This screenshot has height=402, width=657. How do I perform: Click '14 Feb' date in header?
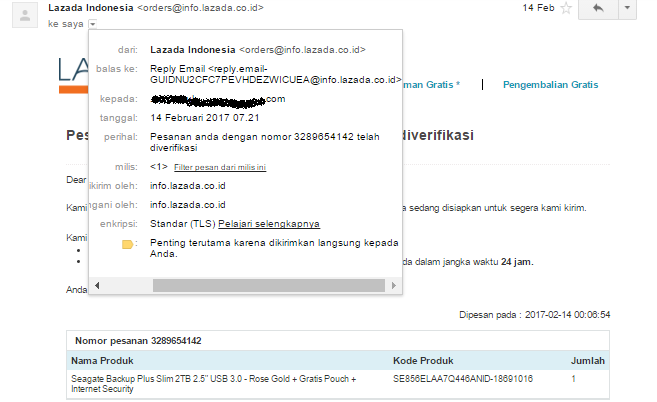(538, 8)
